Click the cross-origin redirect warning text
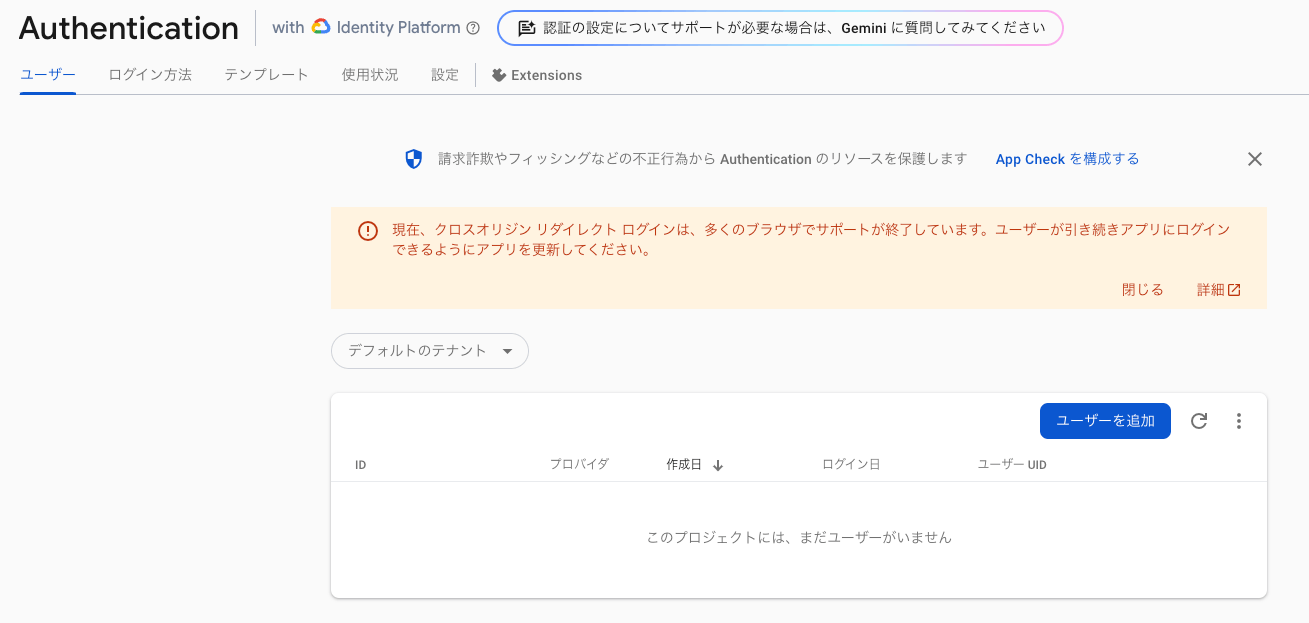1309x623 pixels. coord(811,240)
